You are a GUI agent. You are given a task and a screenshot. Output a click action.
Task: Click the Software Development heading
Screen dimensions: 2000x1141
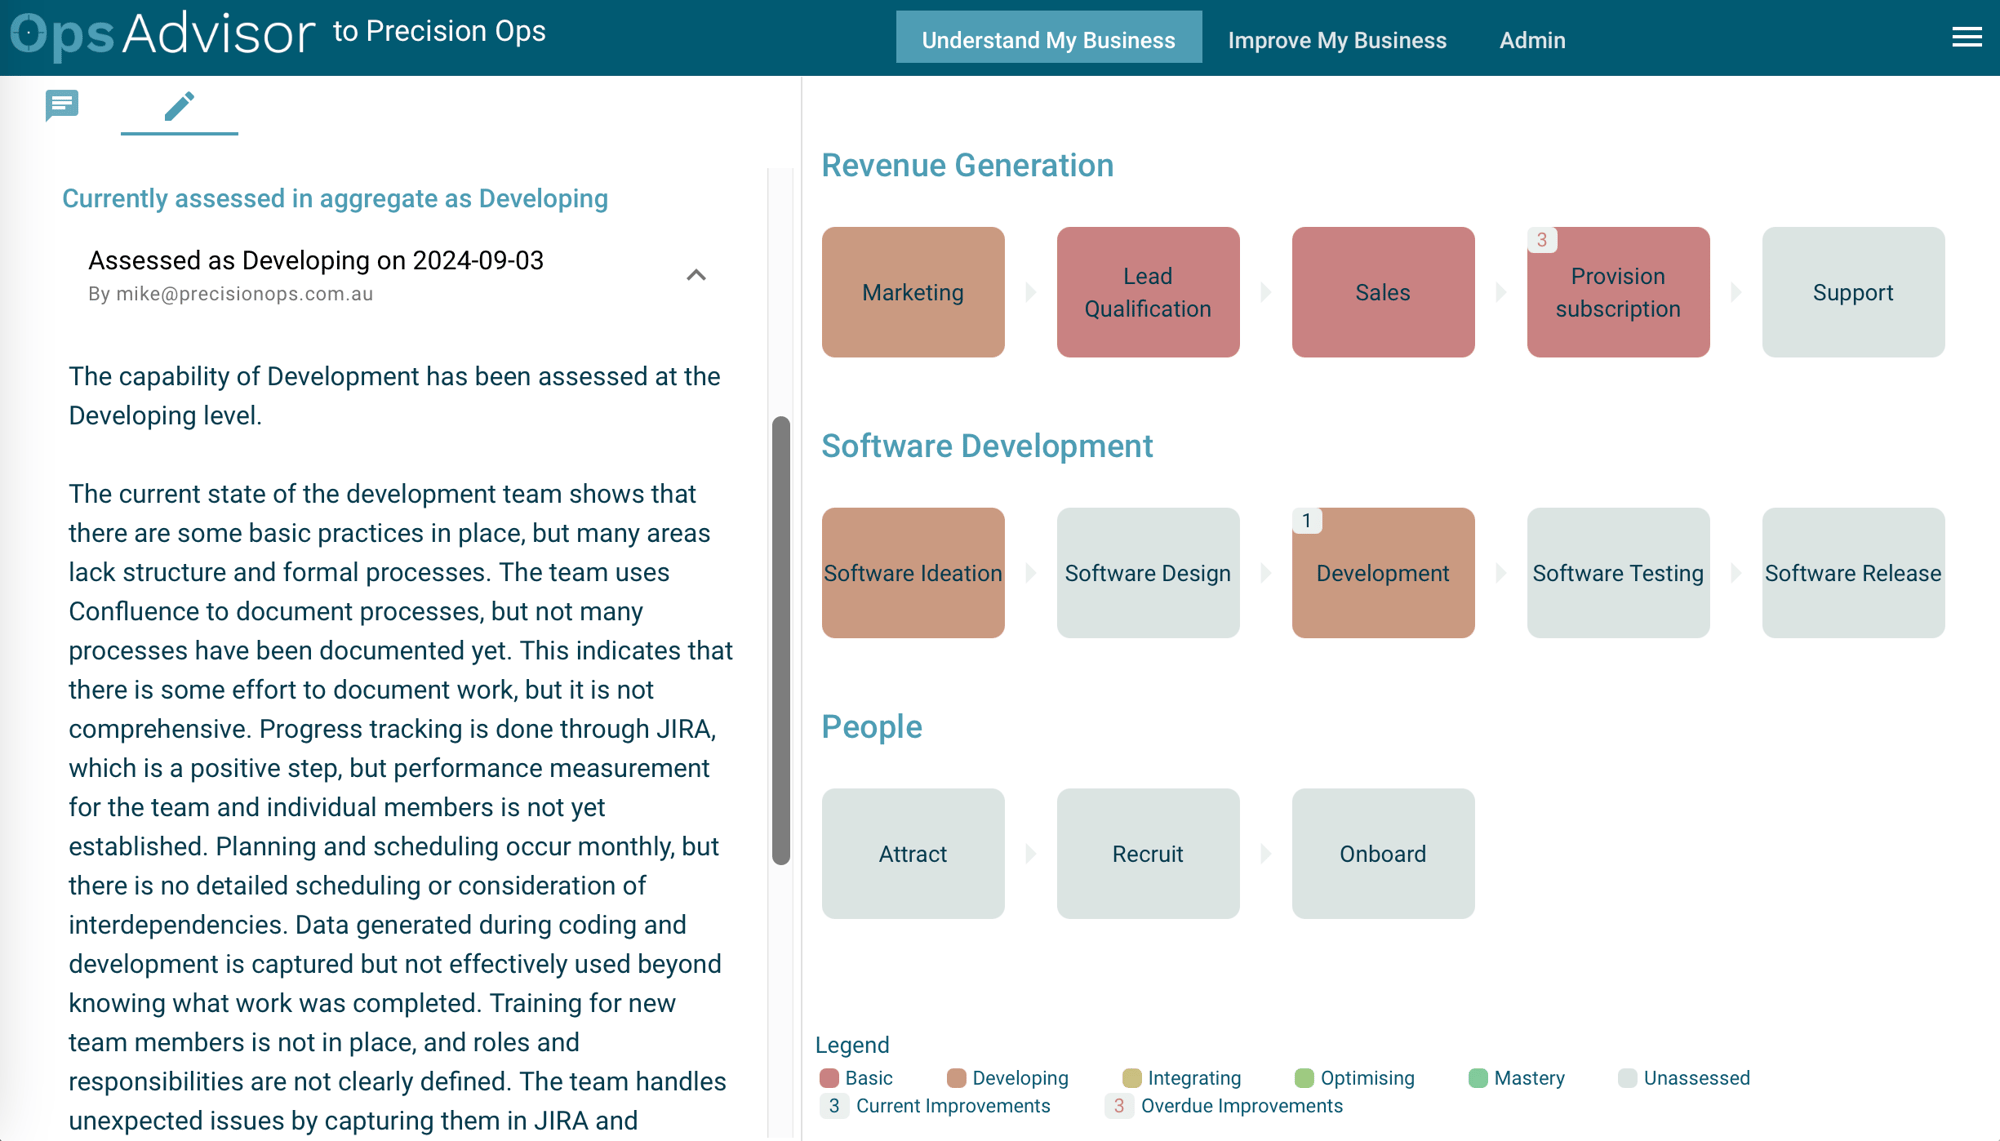click(x=987, y=446)
